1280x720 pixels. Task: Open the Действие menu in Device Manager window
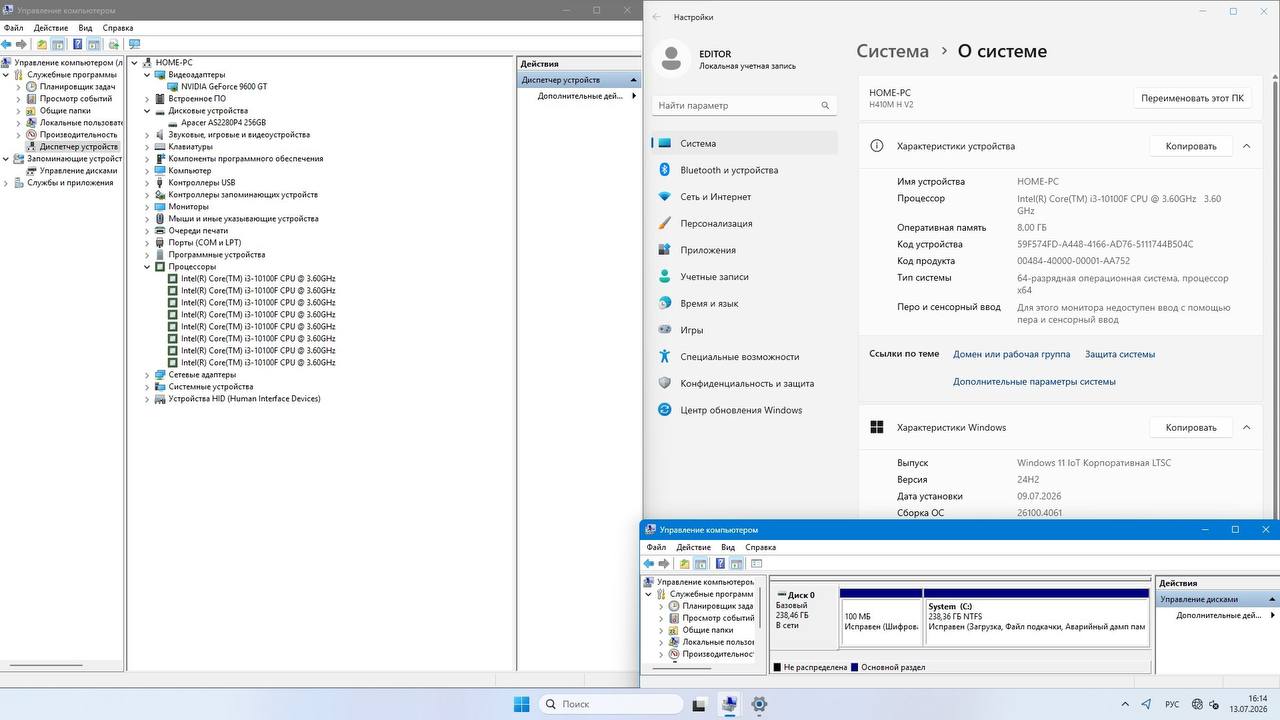(x=50, y=28)
